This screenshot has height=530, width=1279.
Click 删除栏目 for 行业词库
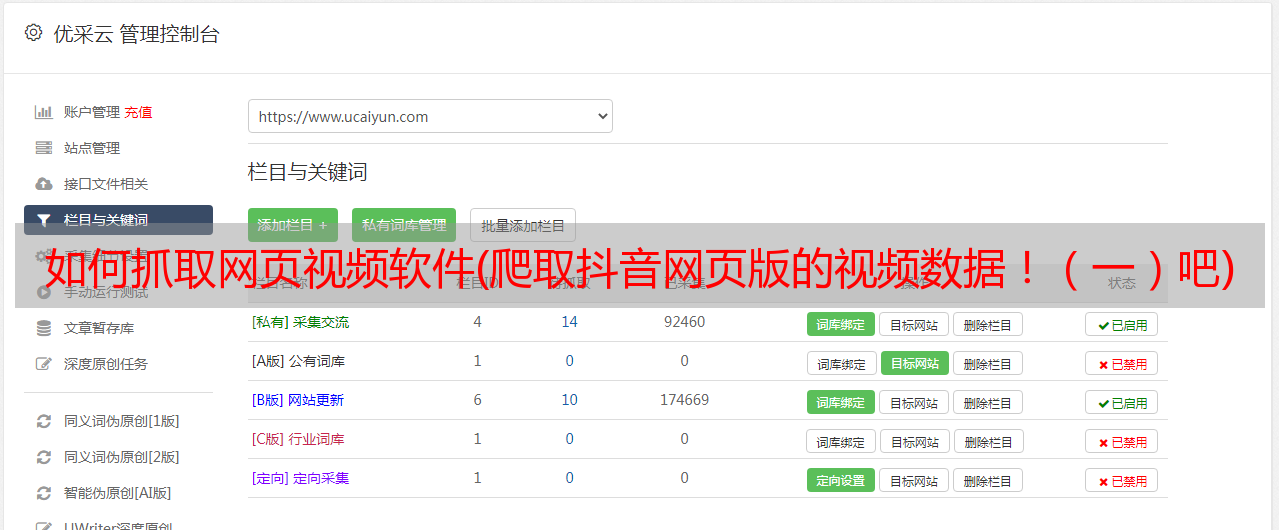point(988,441)
